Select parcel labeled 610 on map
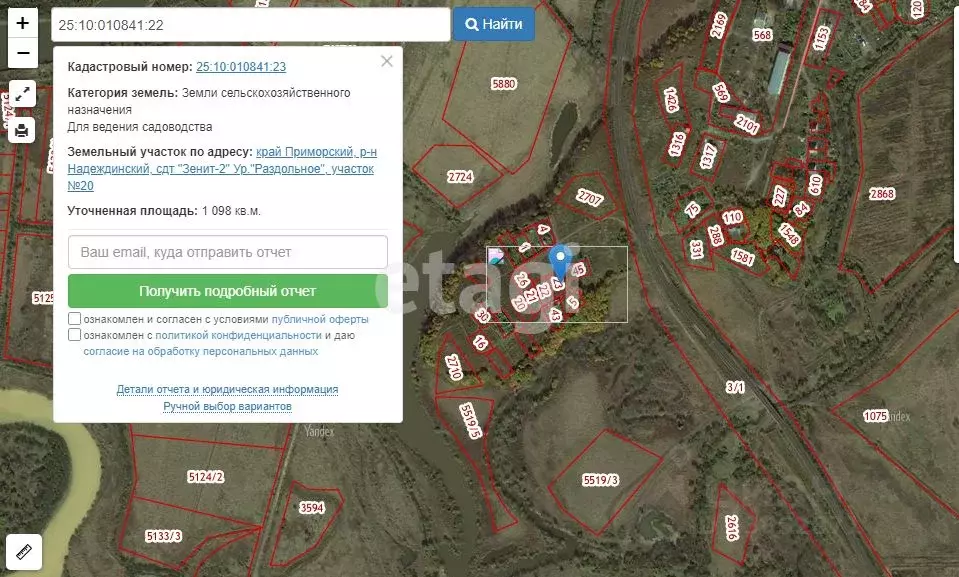The image size is (959, 577). (815, 184)
